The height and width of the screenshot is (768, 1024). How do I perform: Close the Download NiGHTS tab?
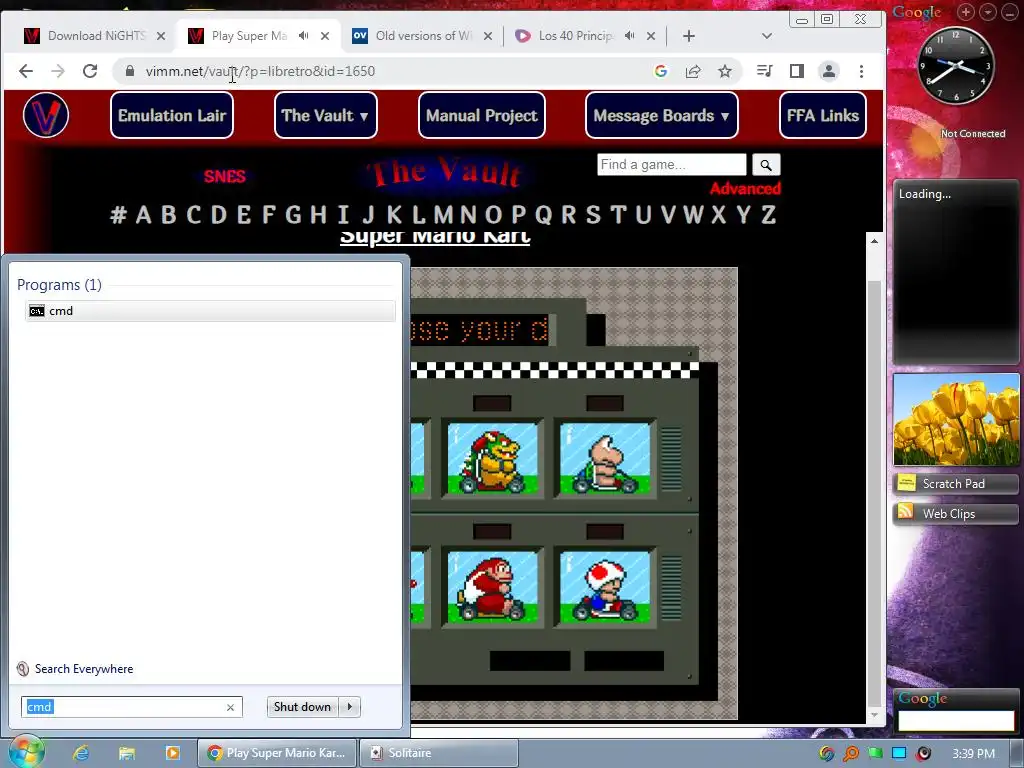coord(161,36)
